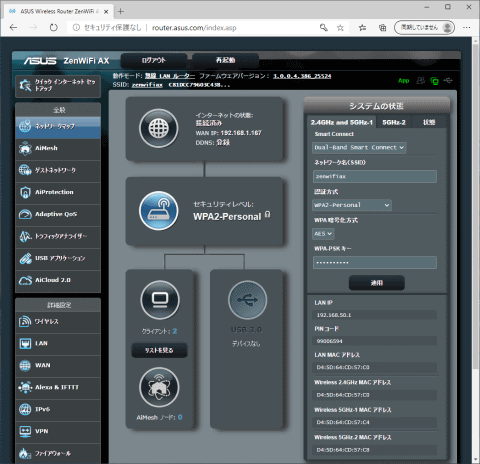Click the password key icon in address bar
The width and height of the screenshot is (480, 464).
[x=323, y=28]
